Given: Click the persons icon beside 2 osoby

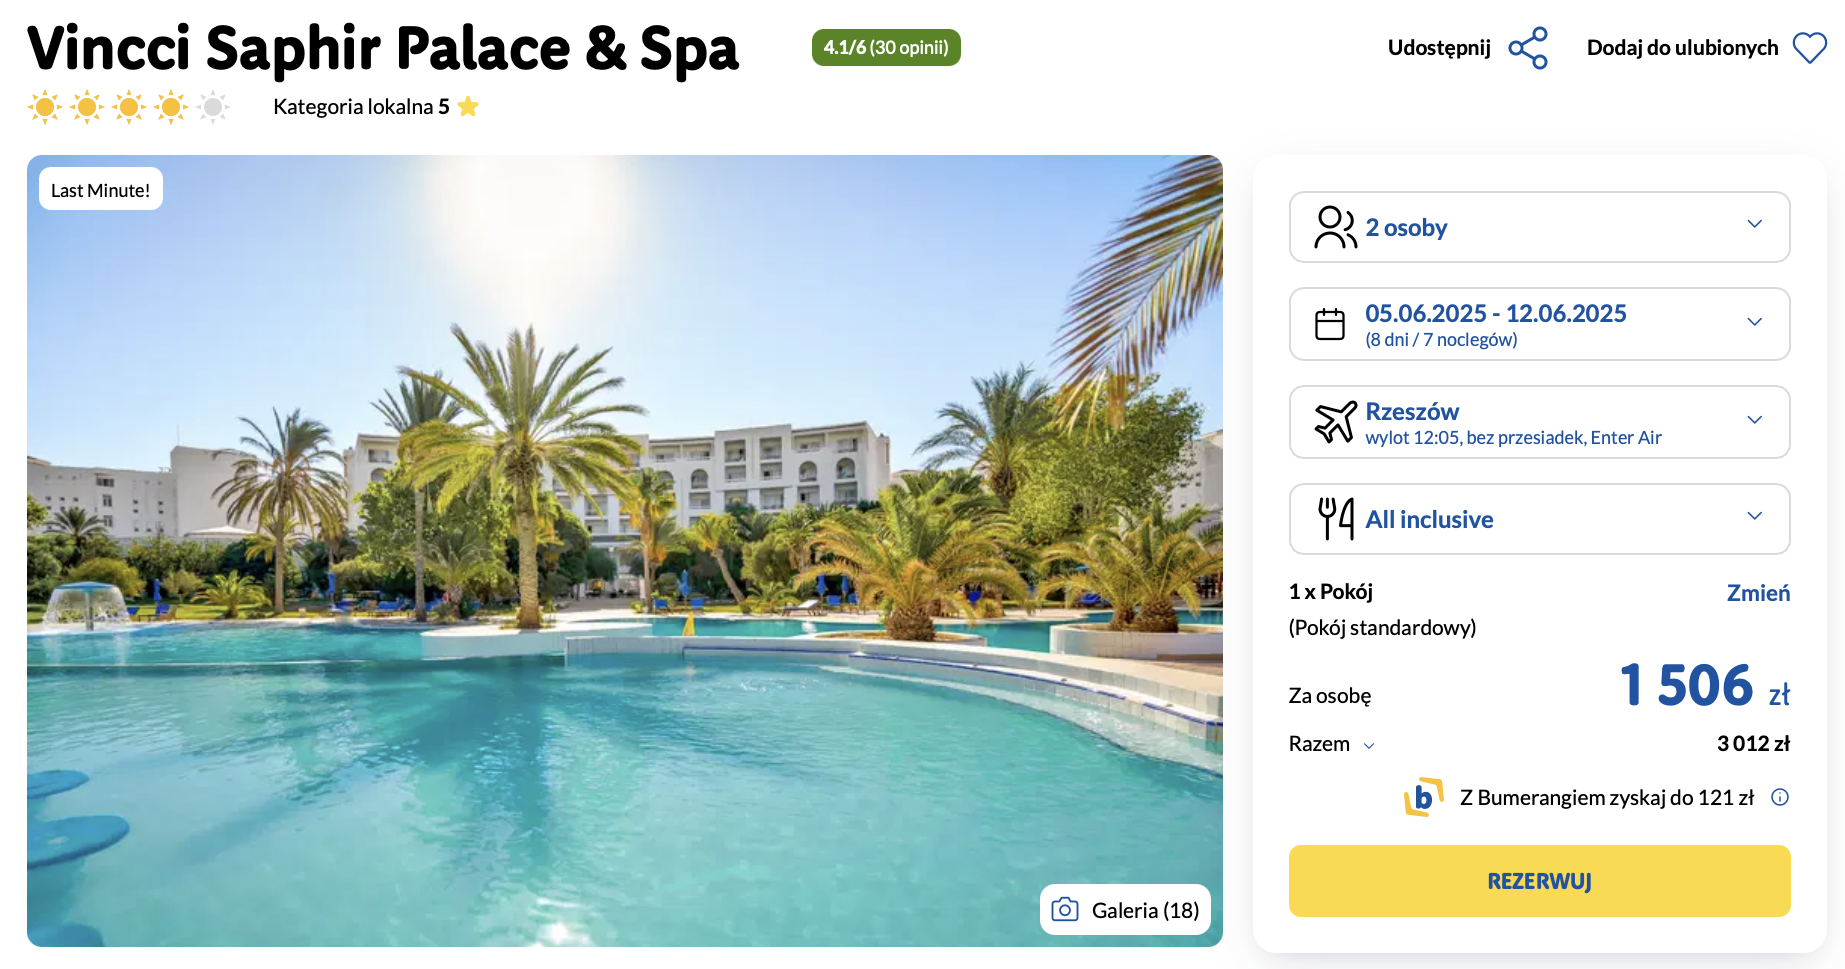Looking at the screenshot, I should (x=1335, y=227).
